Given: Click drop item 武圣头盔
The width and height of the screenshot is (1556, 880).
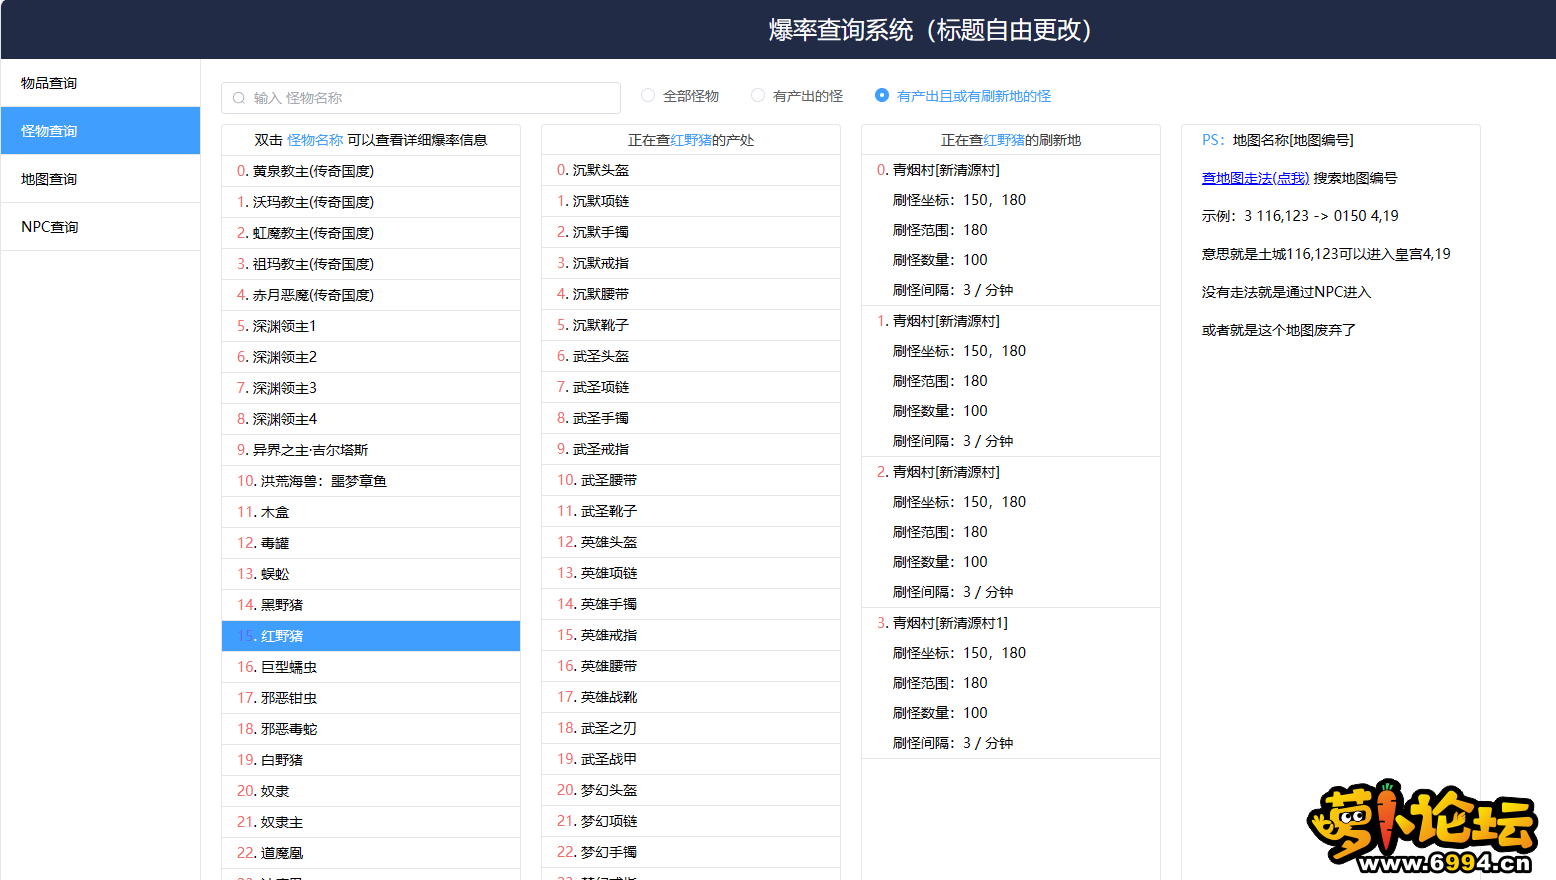Looking at the screenshot, I should (x=691, y=356).
